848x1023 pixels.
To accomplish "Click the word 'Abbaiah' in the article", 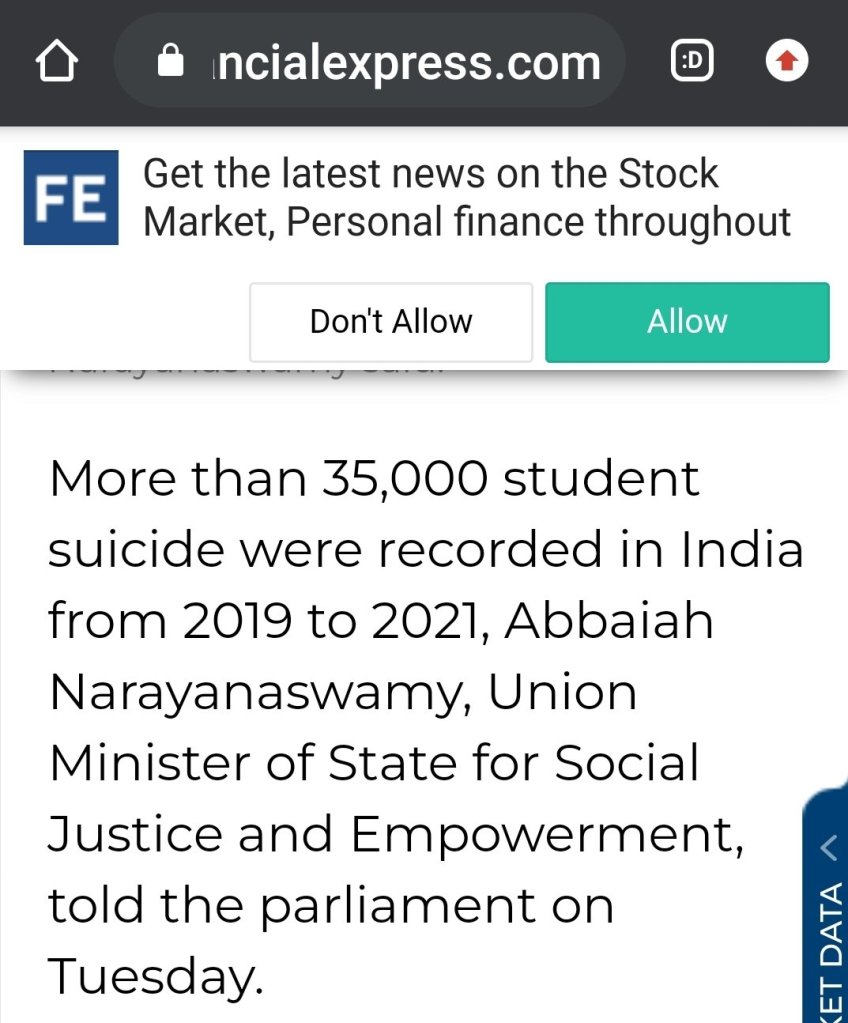I will tap(609, 621).
